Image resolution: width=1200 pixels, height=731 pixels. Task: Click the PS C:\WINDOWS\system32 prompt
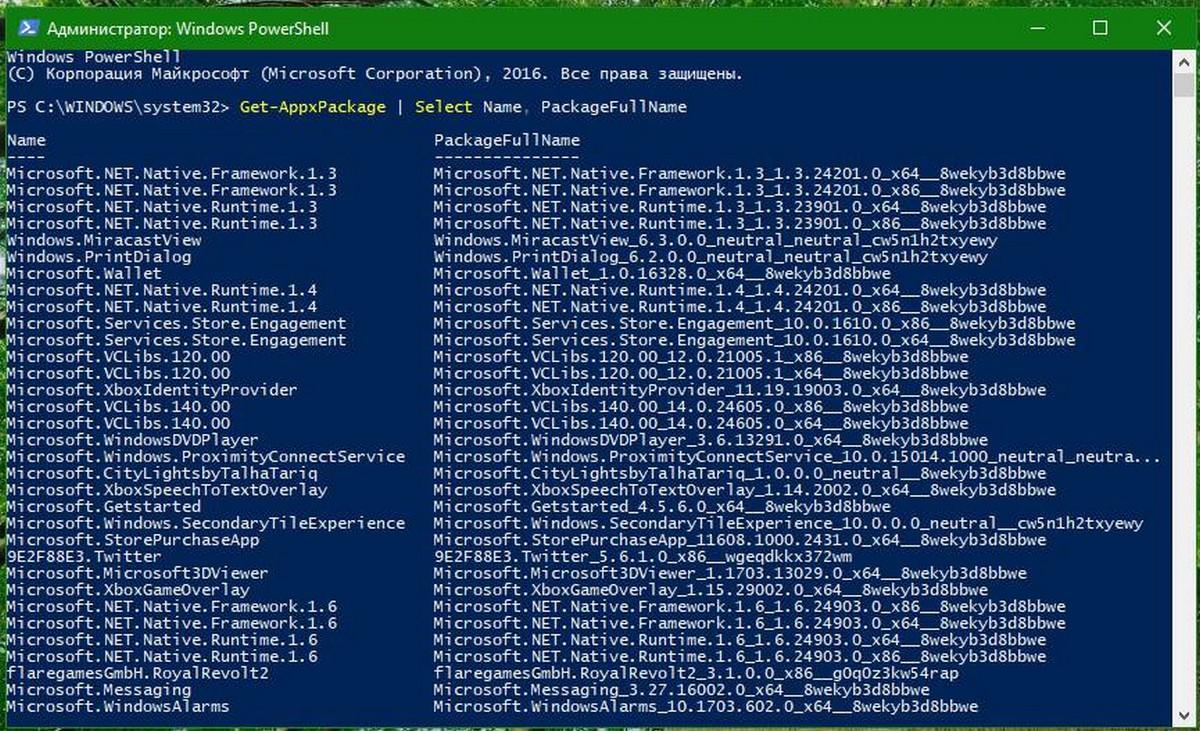(118, 107)
